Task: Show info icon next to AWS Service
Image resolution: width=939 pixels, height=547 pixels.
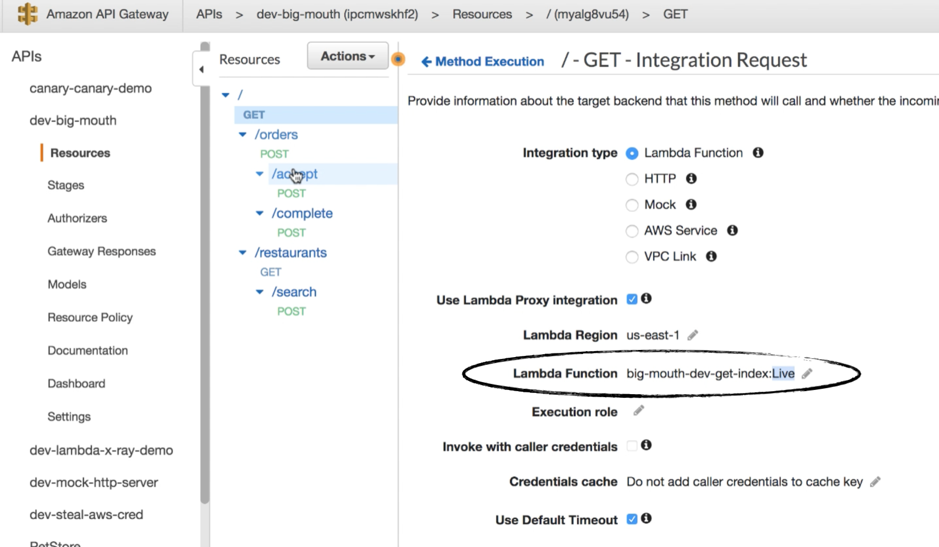Action: coord(732,230)
